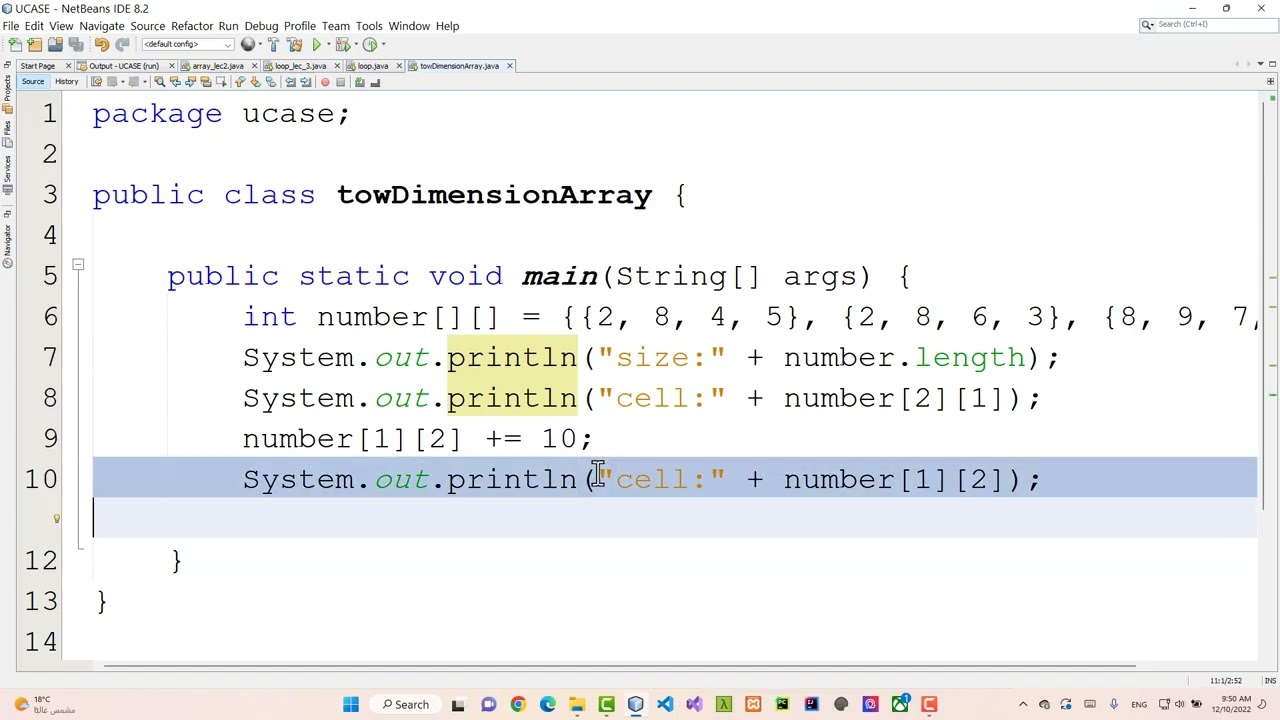Screen dimensions: 1280x720
Task: Click the Undo arrow icon
Action: [101, 44]
